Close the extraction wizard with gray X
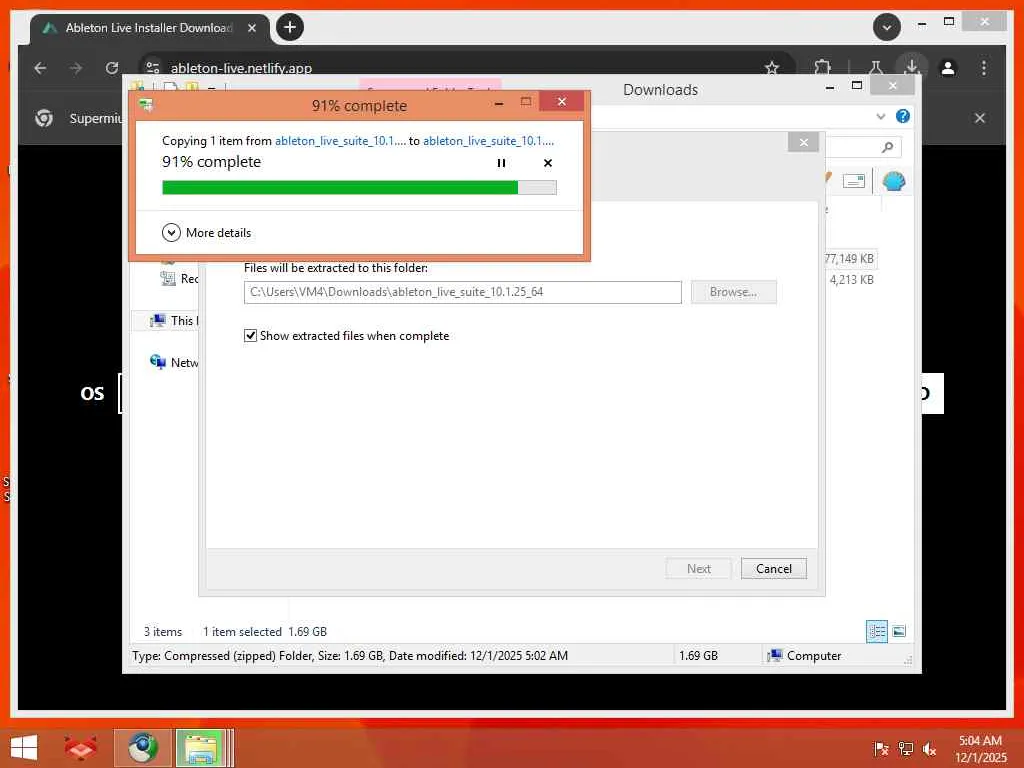This screenshot has height=768, width=1024. click(x=803, y=142)
